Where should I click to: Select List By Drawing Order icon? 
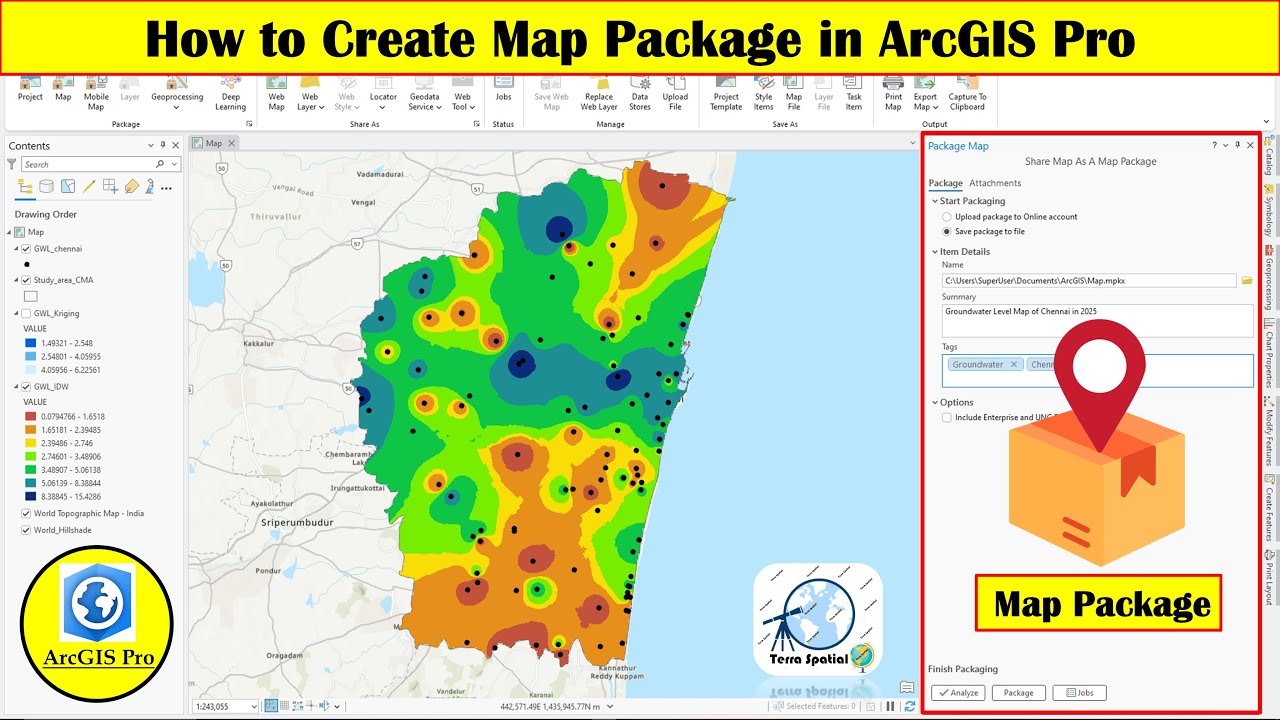pos(25,187)
